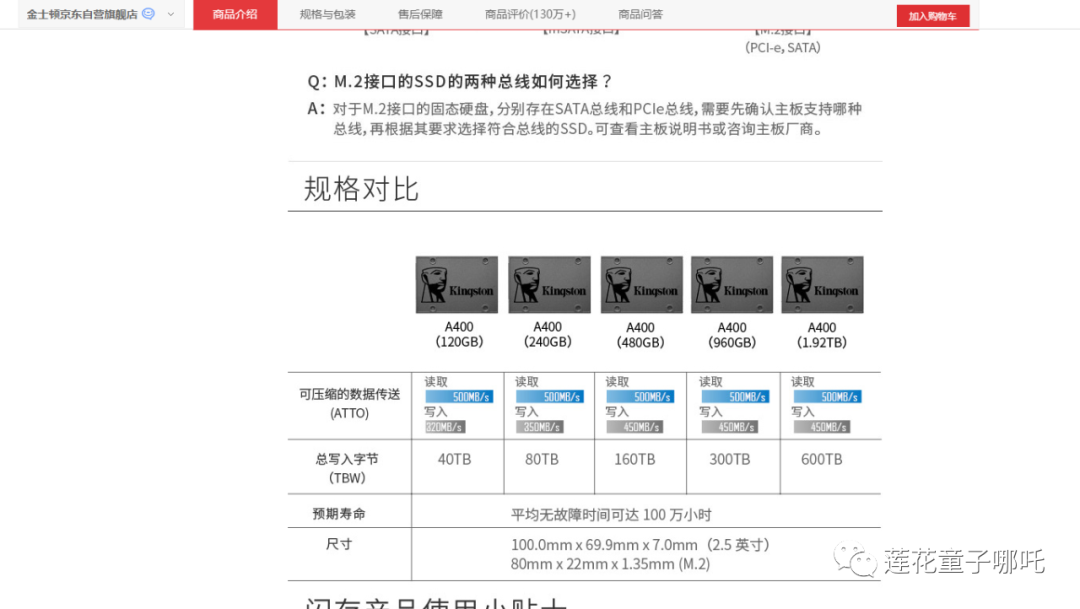Click the 80mm x 22mm x 1.35mm (M.2) line

tap(610, 564)
